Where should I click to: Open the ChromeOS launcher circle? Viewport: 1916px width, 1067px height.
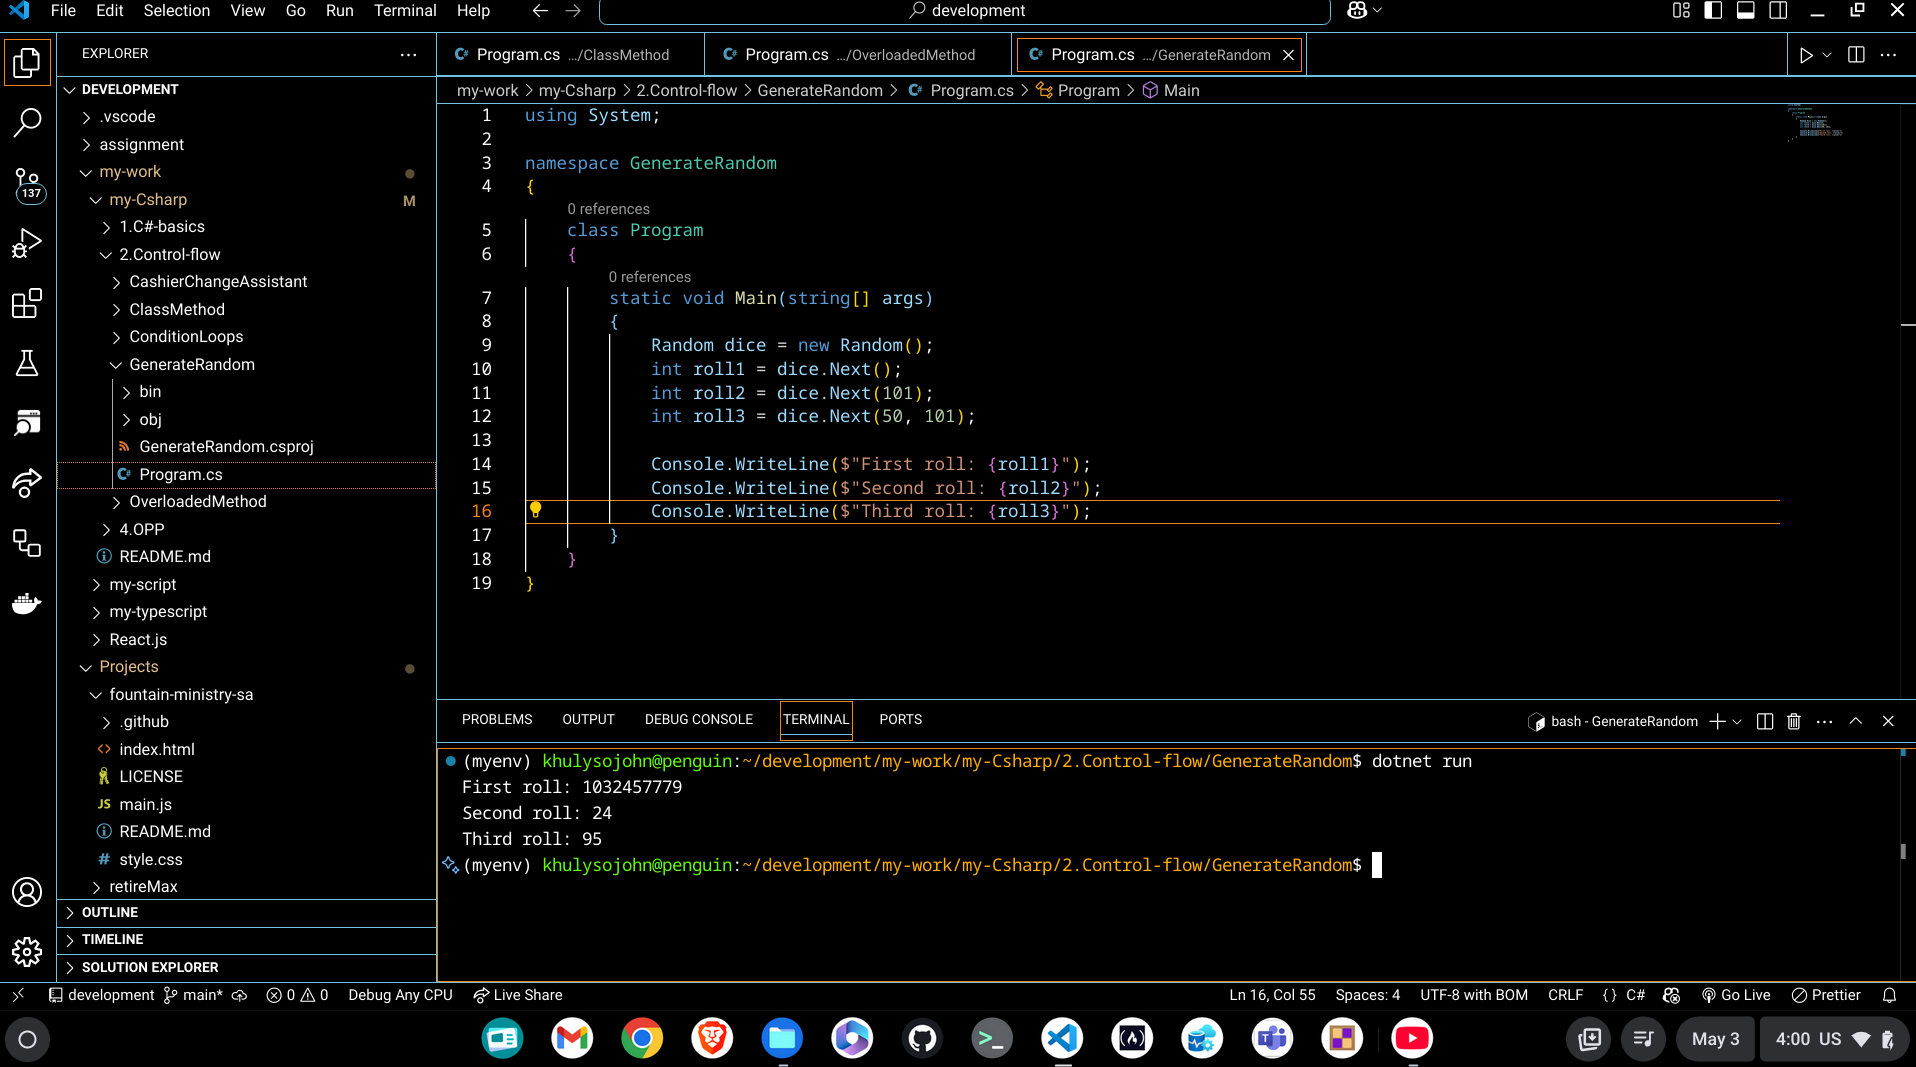(x=28, y=1039)
